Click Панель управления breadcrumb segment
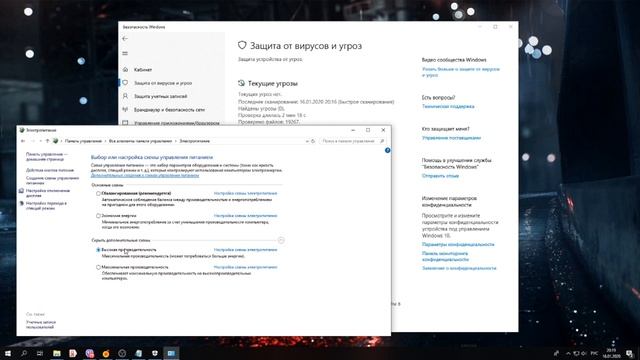Image resolution: width=640 pixels, height=360 pixels. (83, 141)
